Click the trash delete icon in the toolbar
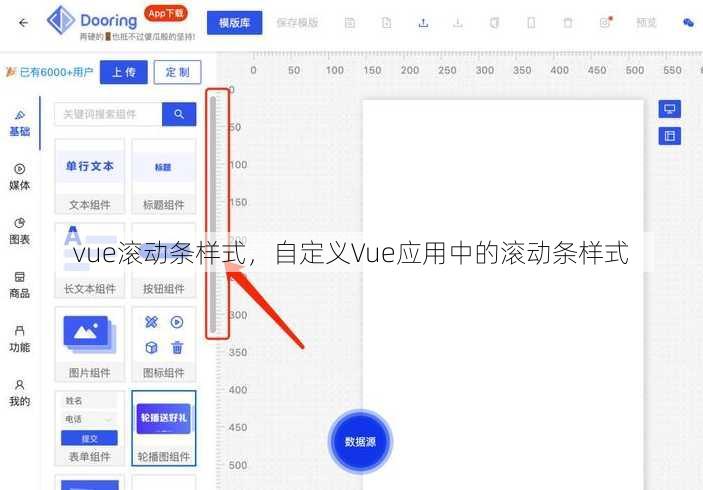The width and height of the screenshot is (703, 490). pos(568,23)
